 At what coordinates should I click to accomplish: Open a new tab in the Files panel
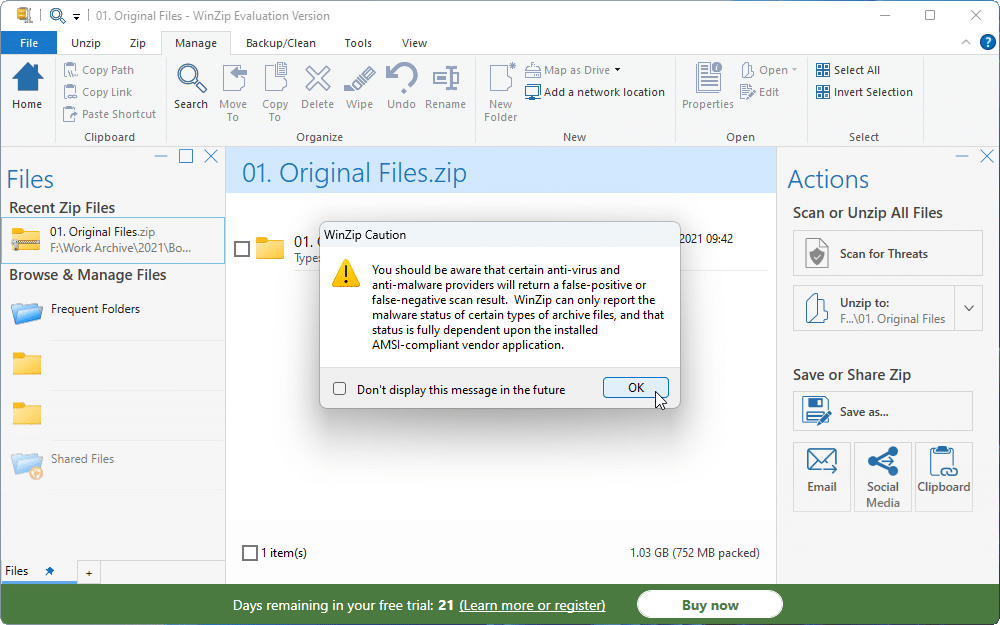coord(88,571)
